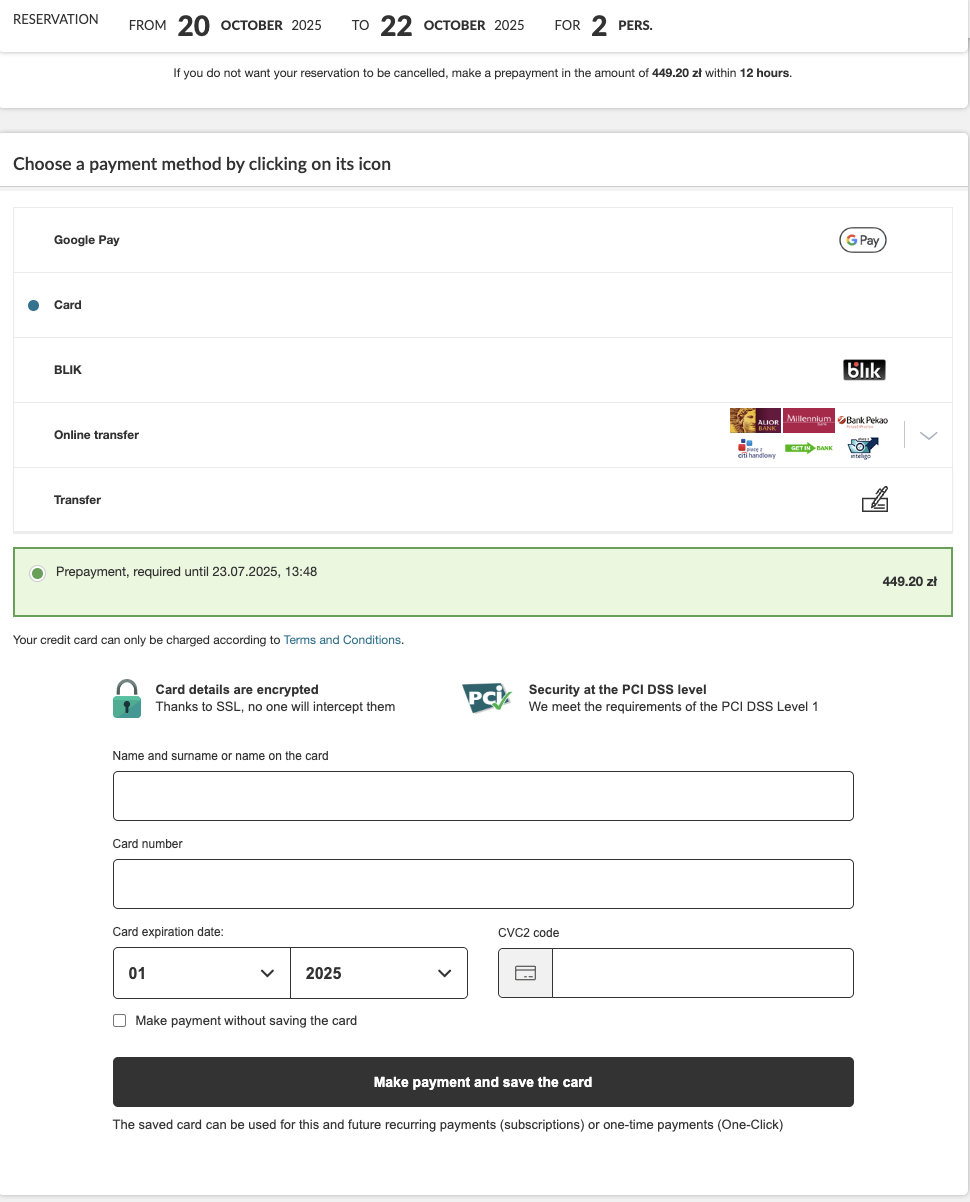Image resolution: width=970 pixels, height=1202 pixels.
Task: Click the Google Pay logo icon
Action: click(x=862, y=240)
